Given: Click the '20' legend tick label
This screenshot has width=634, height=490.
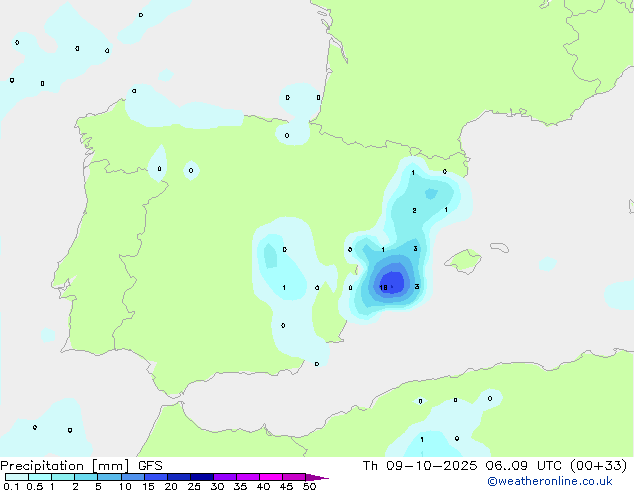Looking at the screenshot, I should (x=171, y=486).
